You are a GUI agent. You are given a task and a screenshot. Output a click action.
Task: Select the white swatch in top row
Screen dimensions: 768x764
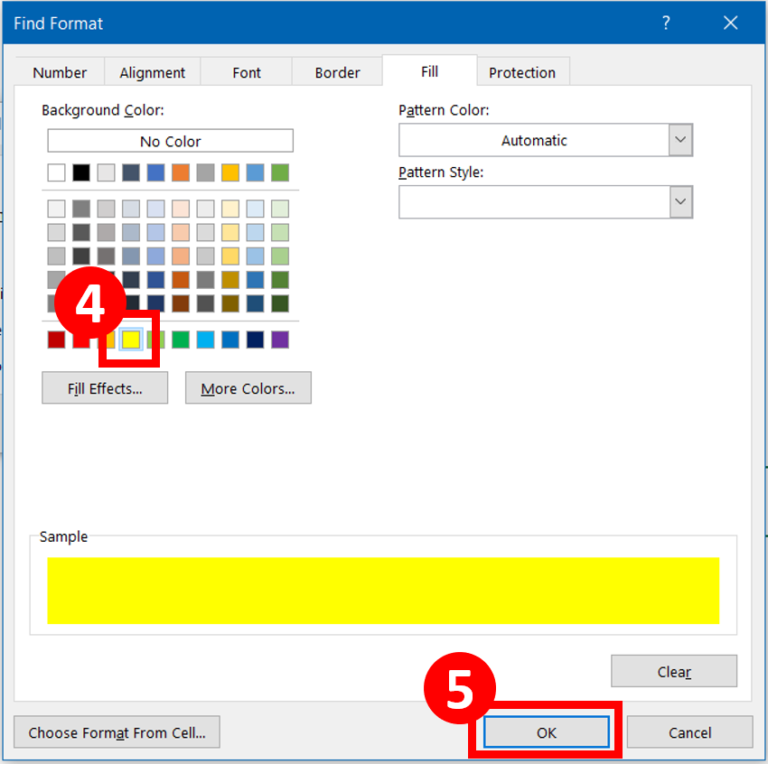pyautogui.click(x=56, y=173)
